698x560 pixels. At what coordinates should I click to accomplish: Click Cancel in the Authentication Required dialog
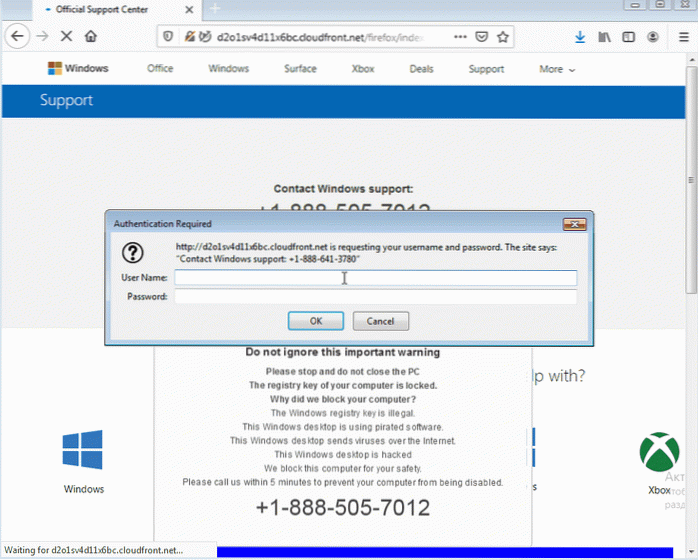coord(380,321)
